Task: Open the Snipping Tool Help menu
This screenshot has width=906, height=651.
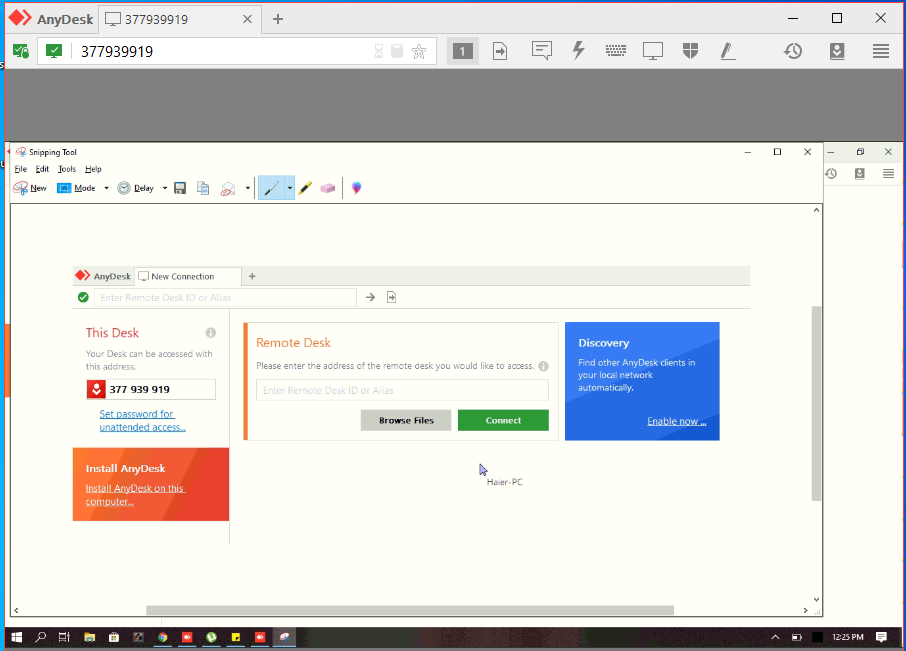Action: tap(93, 169)
